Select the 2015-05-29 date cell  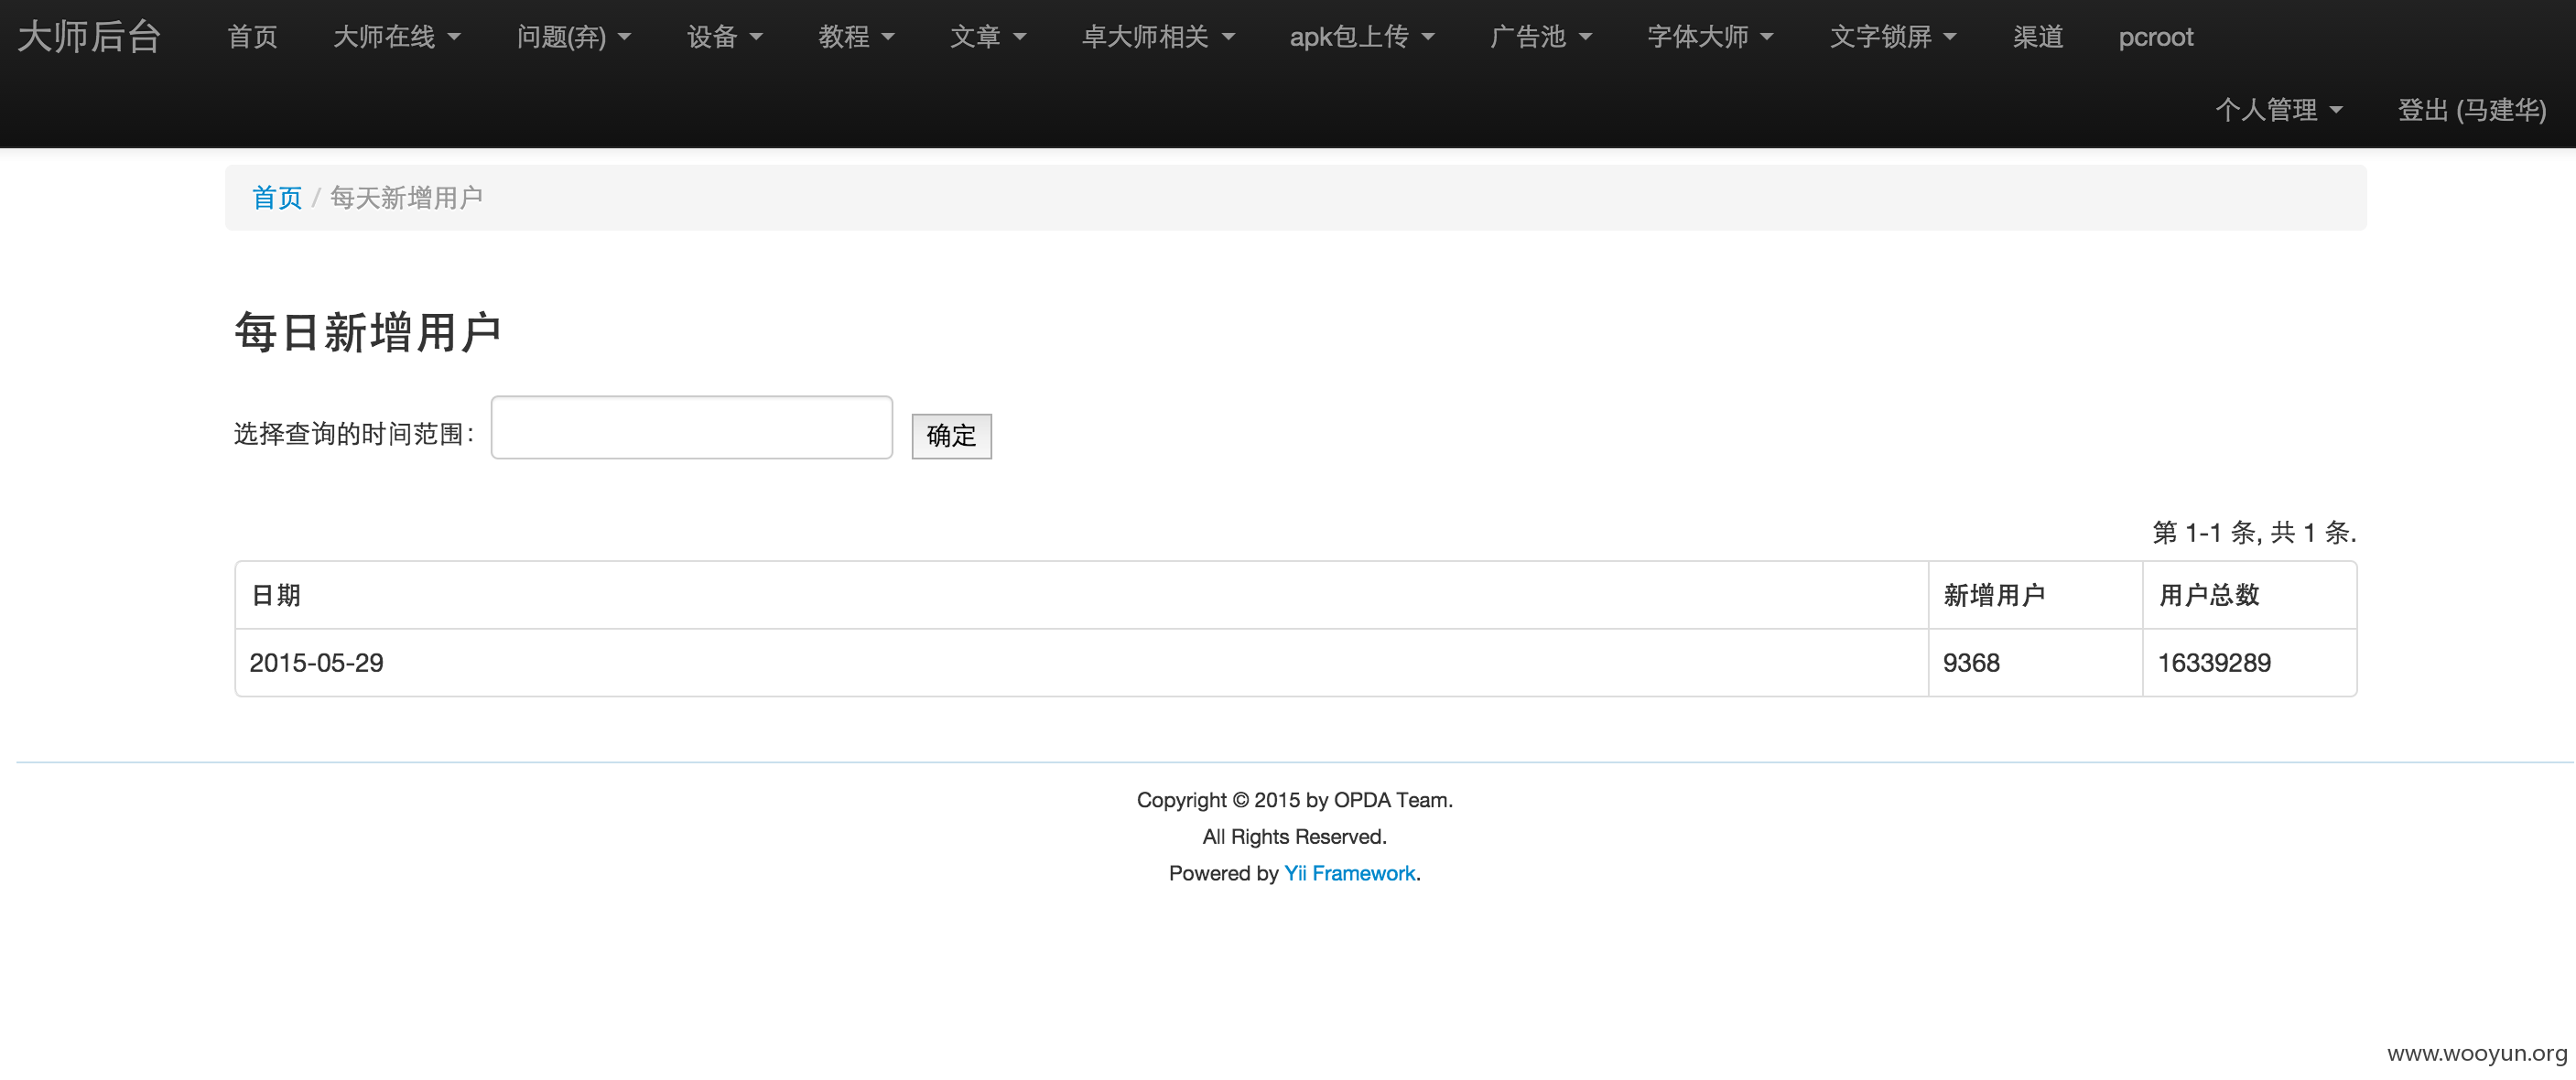point(1081,663)
